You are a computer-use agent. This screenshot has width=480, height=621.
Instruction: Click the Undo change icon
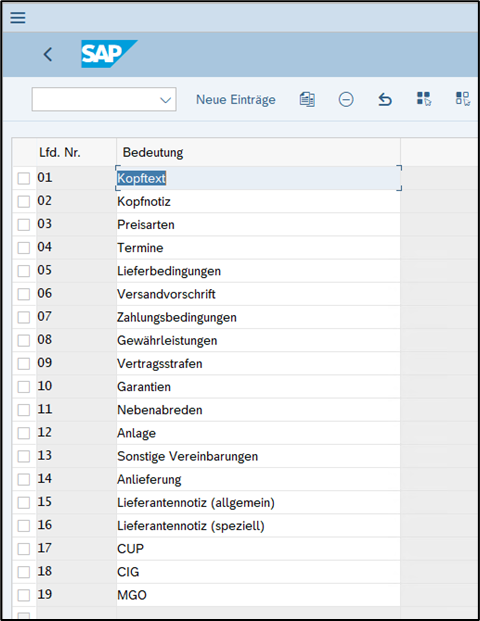385,99
